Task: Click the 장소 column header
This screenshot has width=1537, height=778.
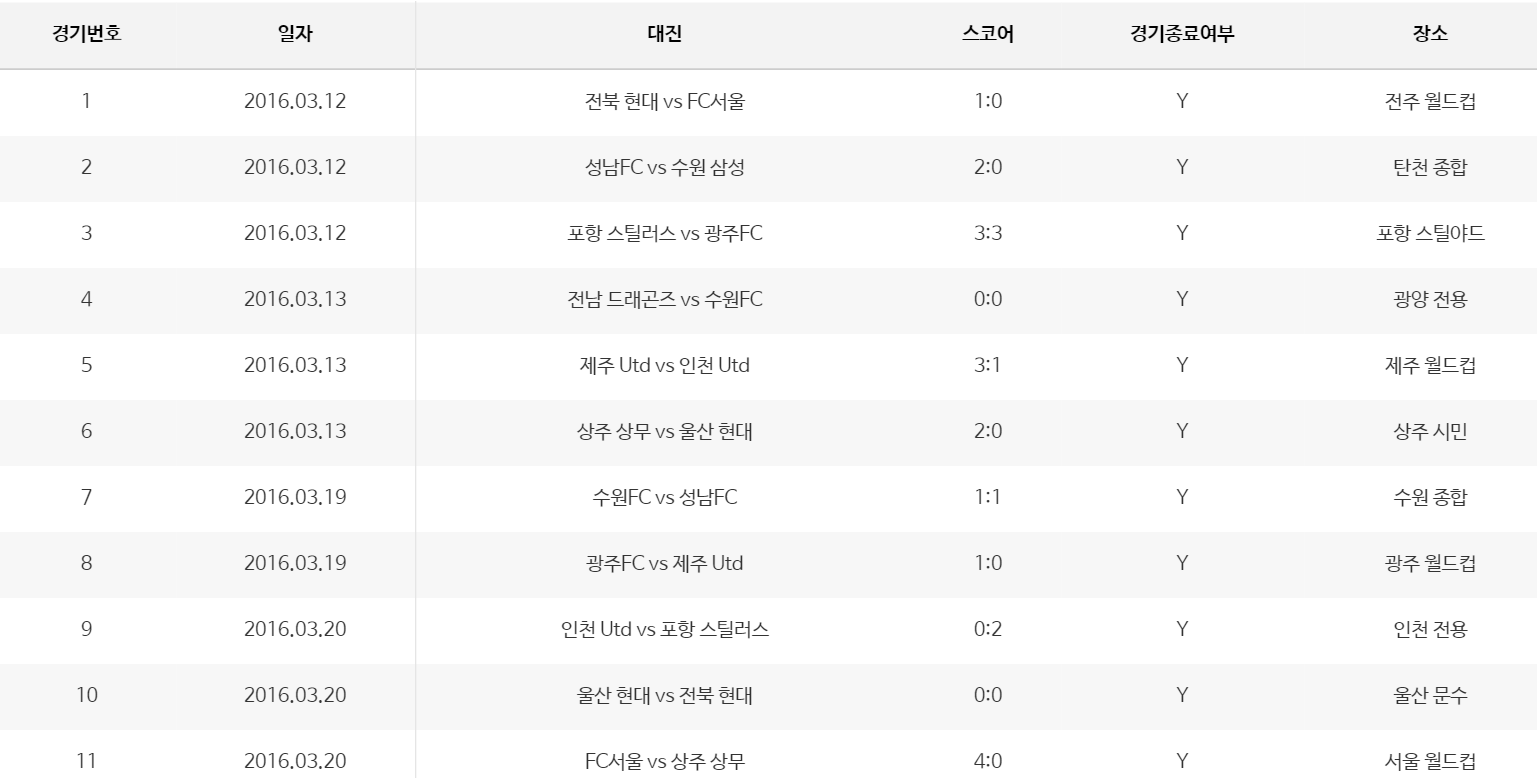Action: coord(1430,33)
